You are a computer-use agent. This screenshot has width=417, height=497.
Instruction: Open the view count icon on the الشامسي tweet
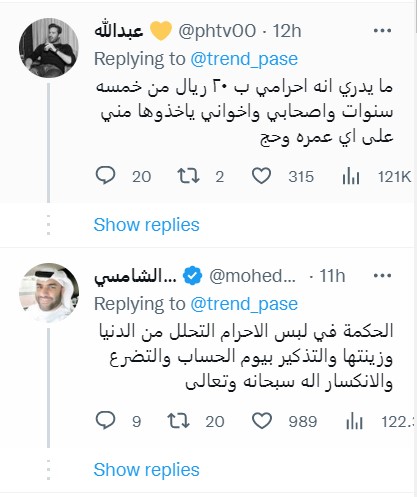pos(354,421)
